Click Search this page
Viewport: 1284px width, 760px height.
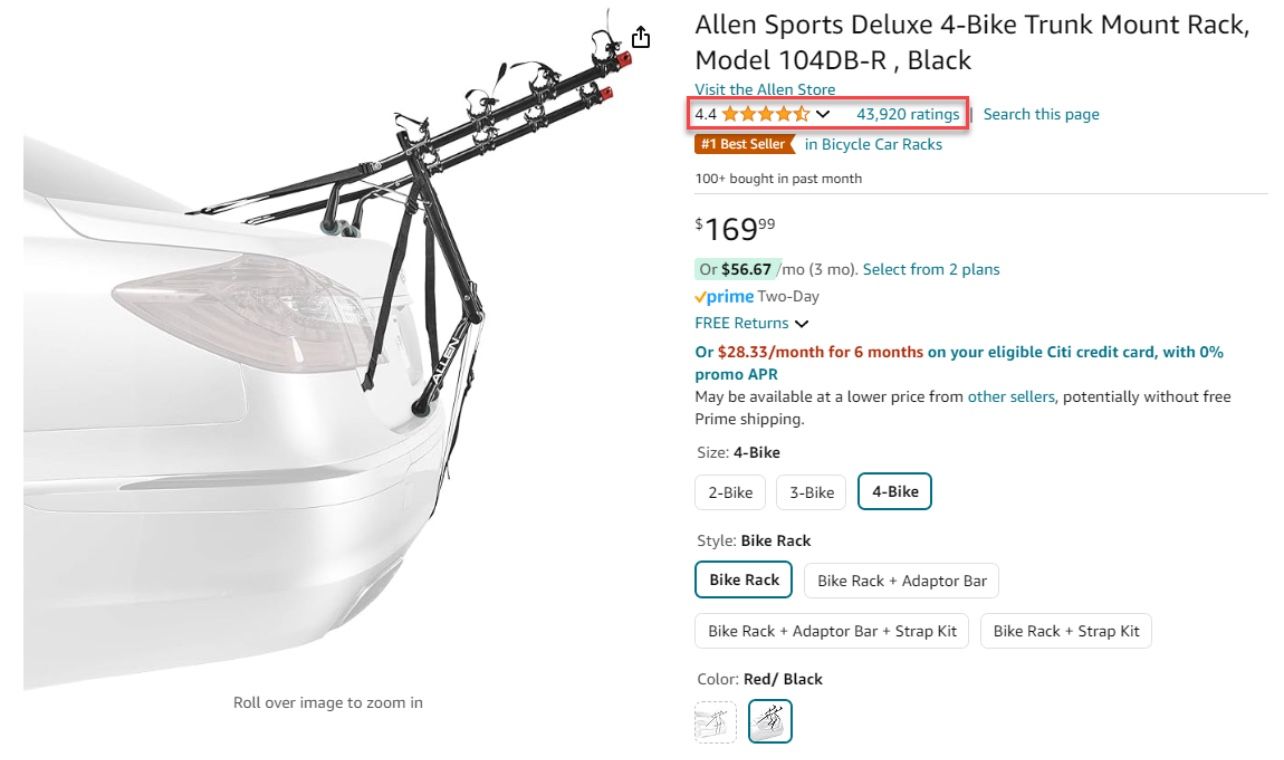click(x=1041, y=113)
